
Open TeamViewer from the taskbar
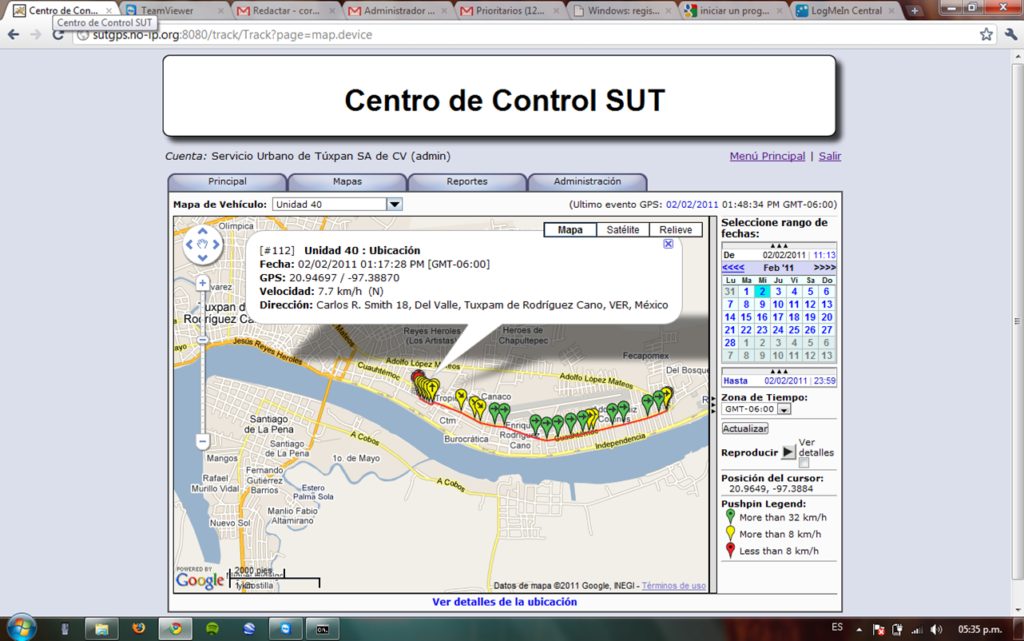[x=286, y=629]
